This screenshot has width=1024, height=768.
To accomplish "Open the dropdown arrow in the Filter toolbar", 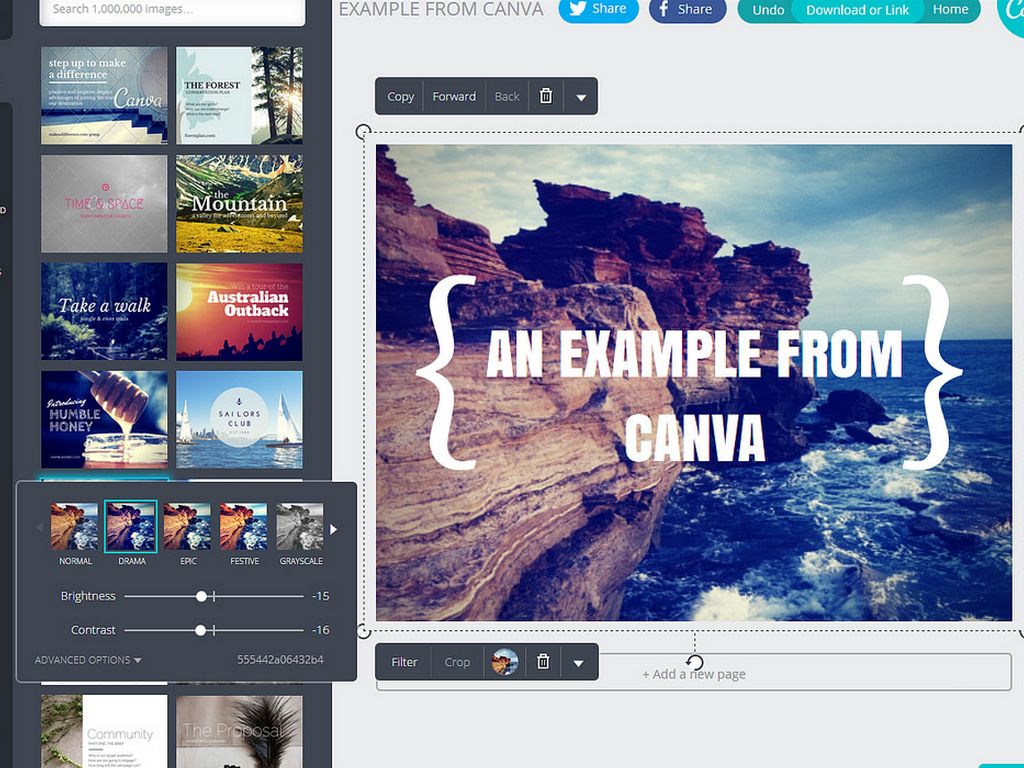I will (578, 663).
